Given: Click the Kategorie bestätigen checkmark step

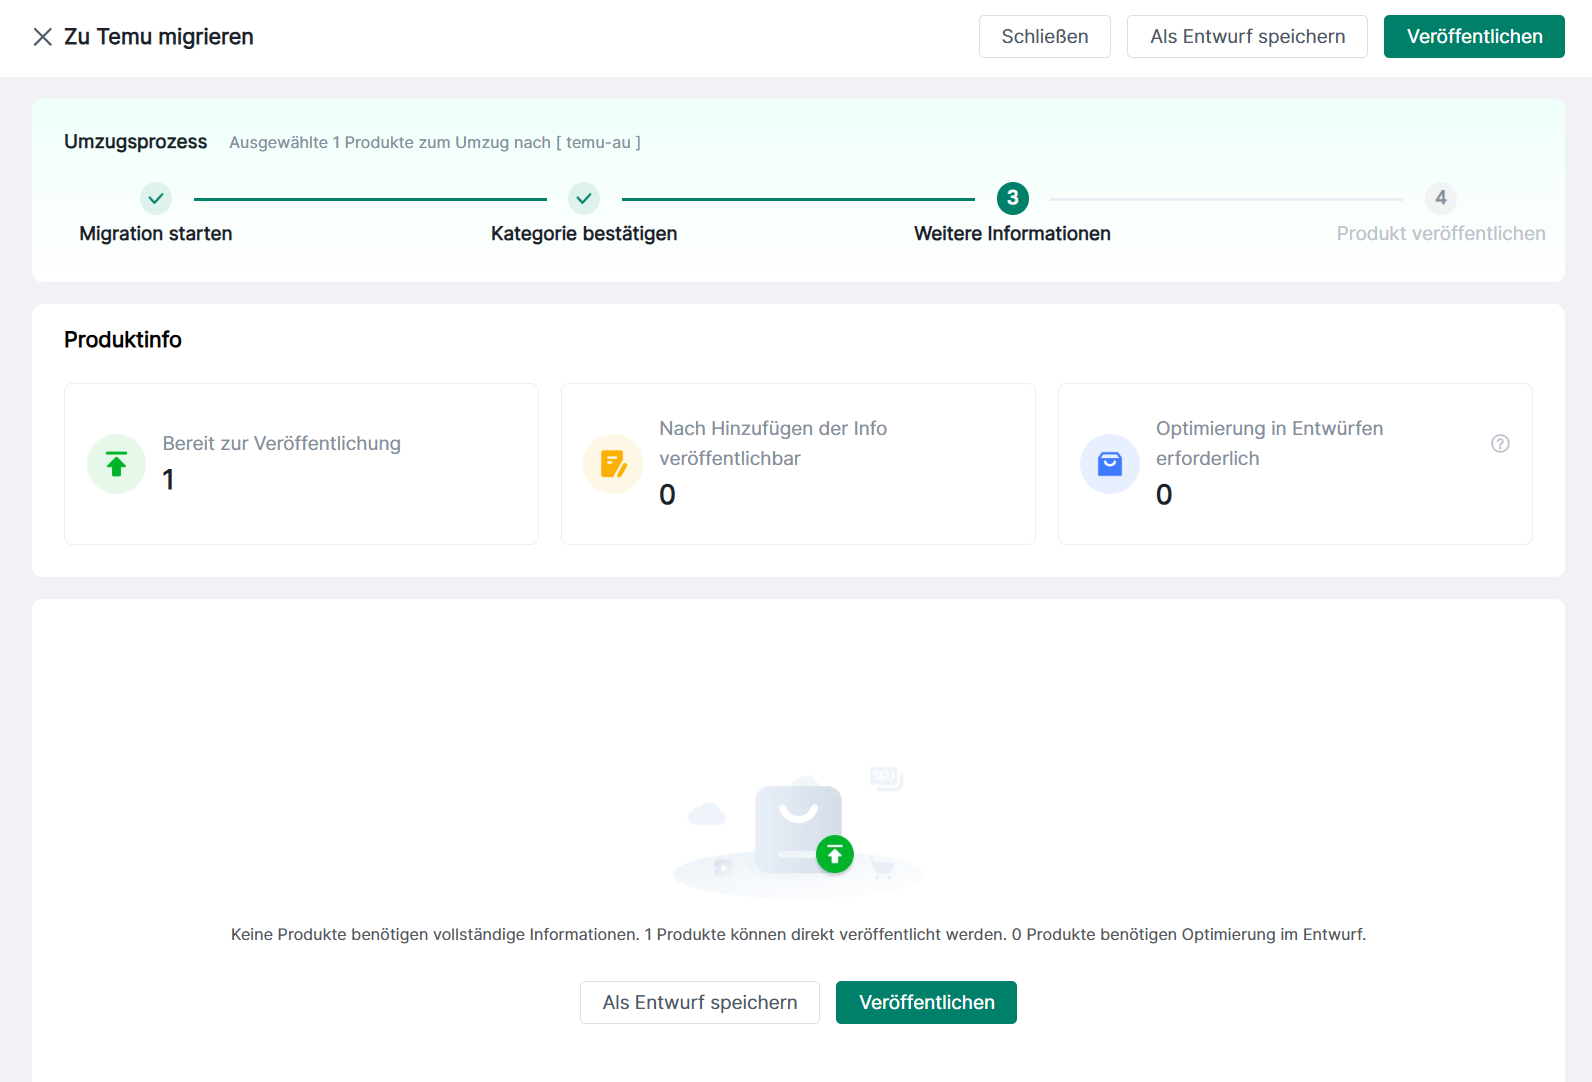Looking at the screenshot, I should pyautogui.click(x=584, y=198).
